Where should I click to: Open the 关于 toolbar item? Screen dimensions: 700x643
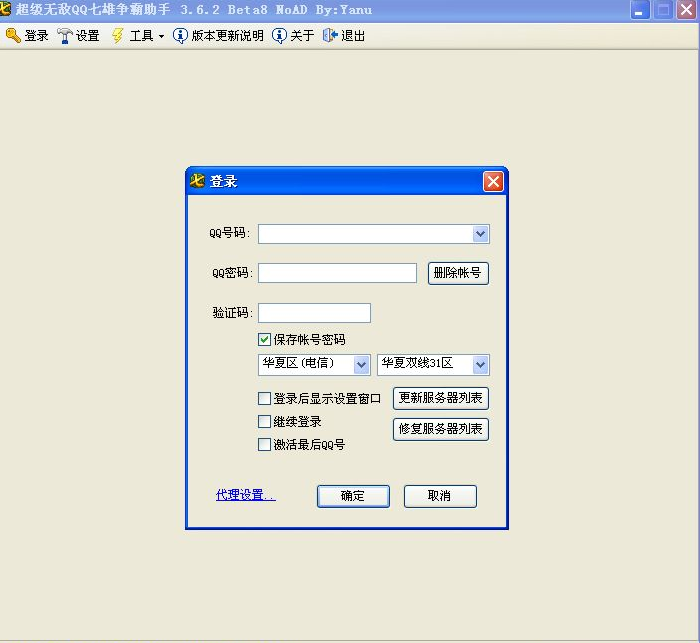[x=293, y=36]
